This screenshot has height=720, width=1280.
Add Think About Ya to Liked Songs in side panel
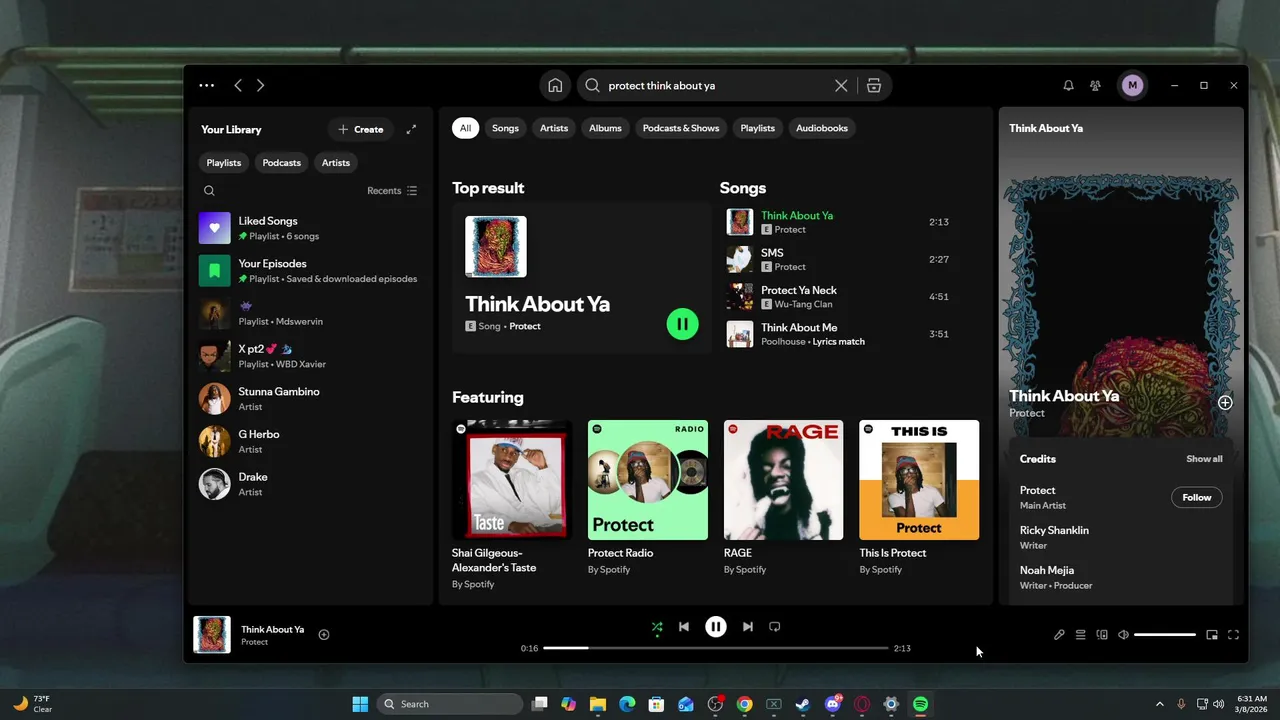[x=1225, y=403]
